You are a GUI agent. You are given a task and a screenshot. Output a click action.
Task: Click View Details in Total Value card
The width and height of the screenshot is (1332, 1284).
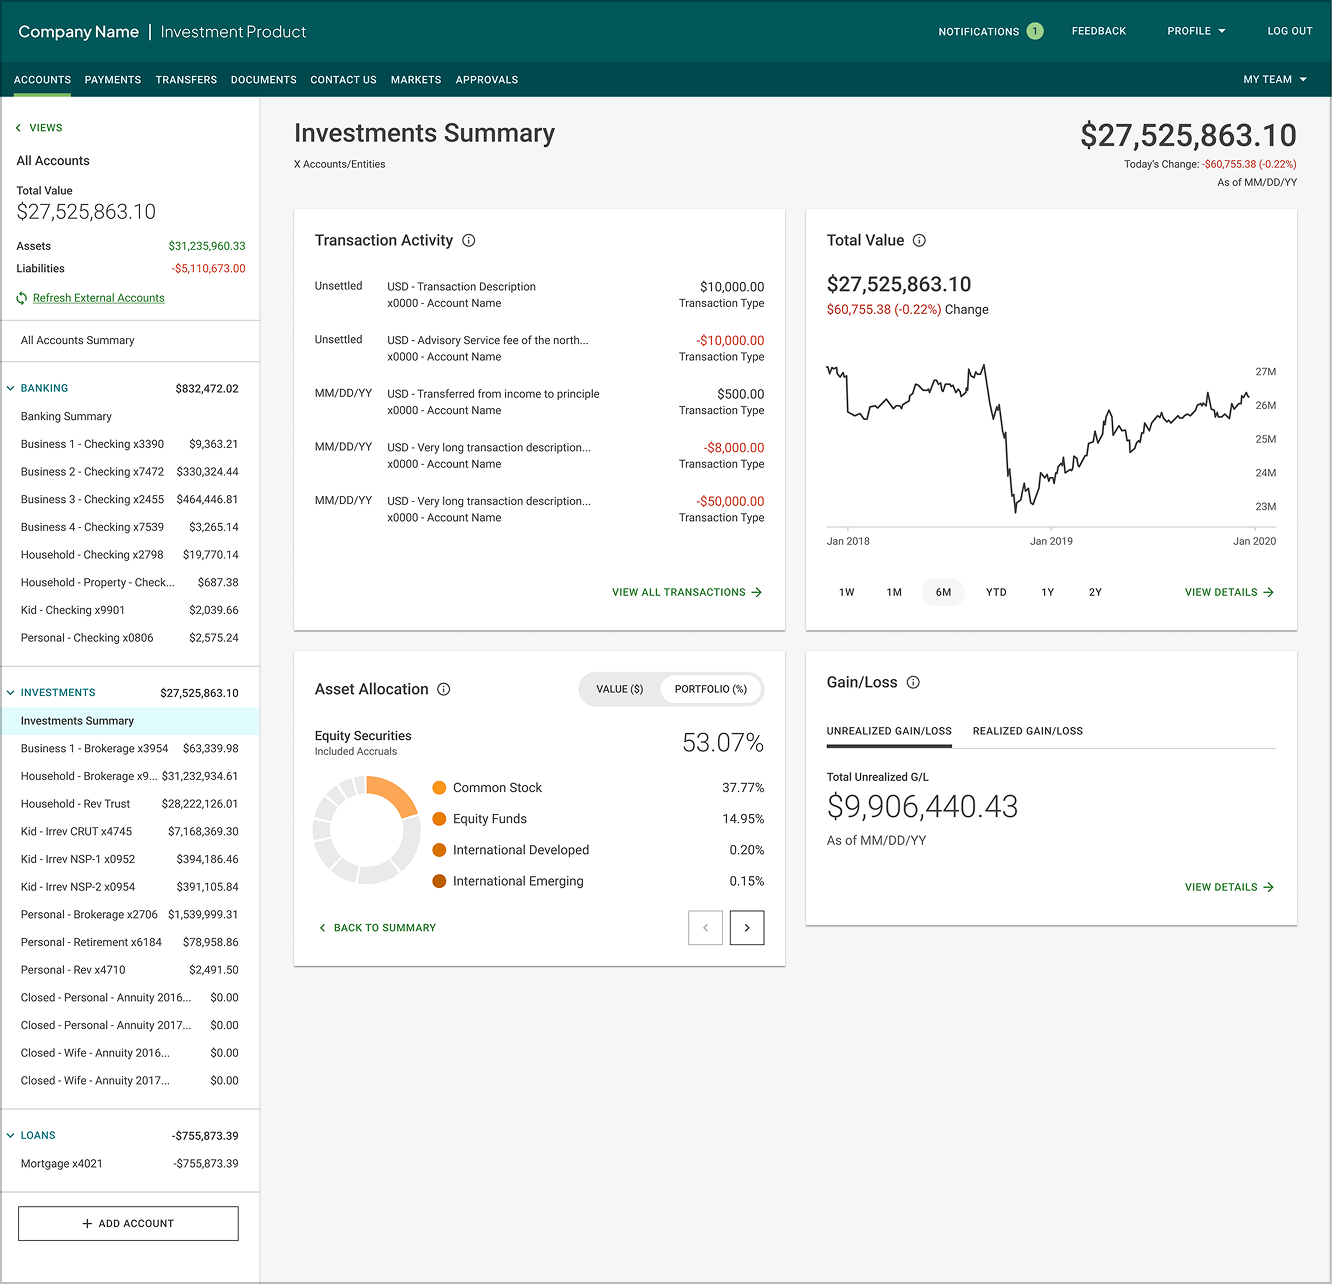click(x=1229, y=593)
